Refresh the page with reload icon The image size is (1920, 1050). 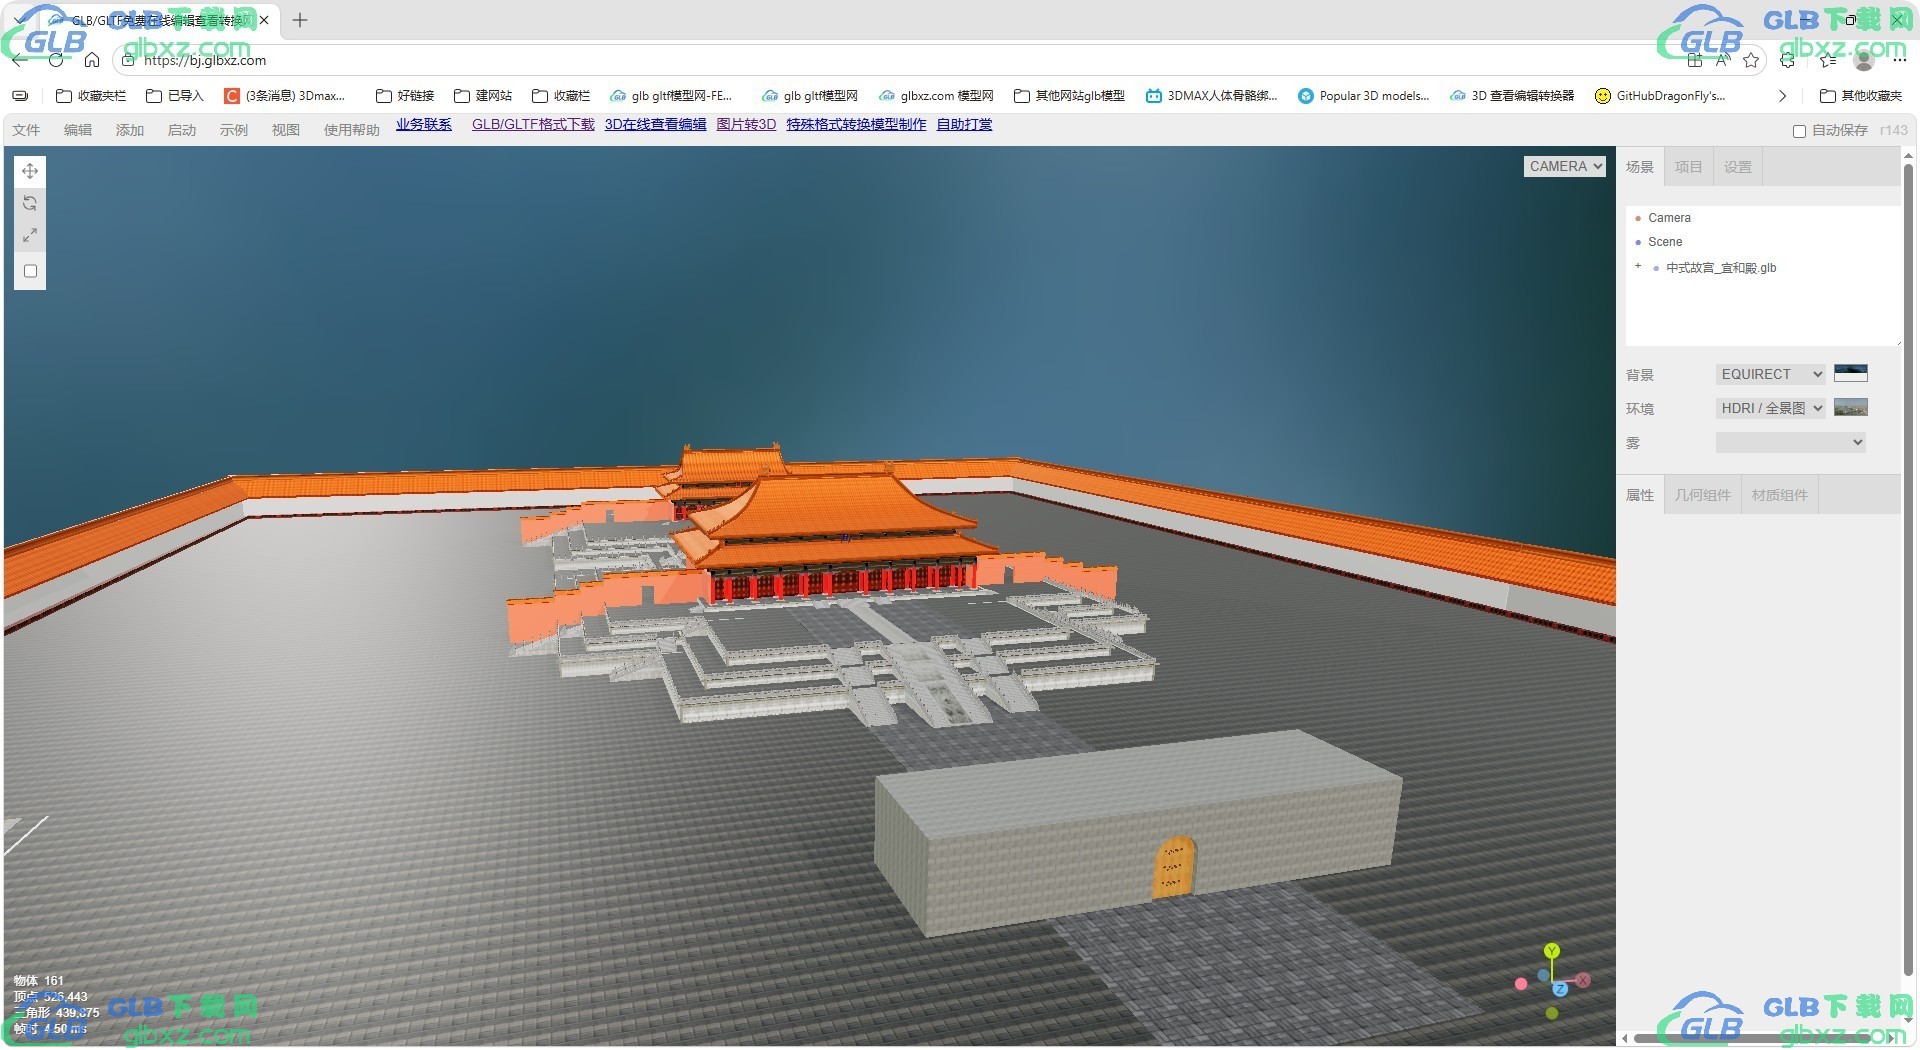[x=56, y=60]
